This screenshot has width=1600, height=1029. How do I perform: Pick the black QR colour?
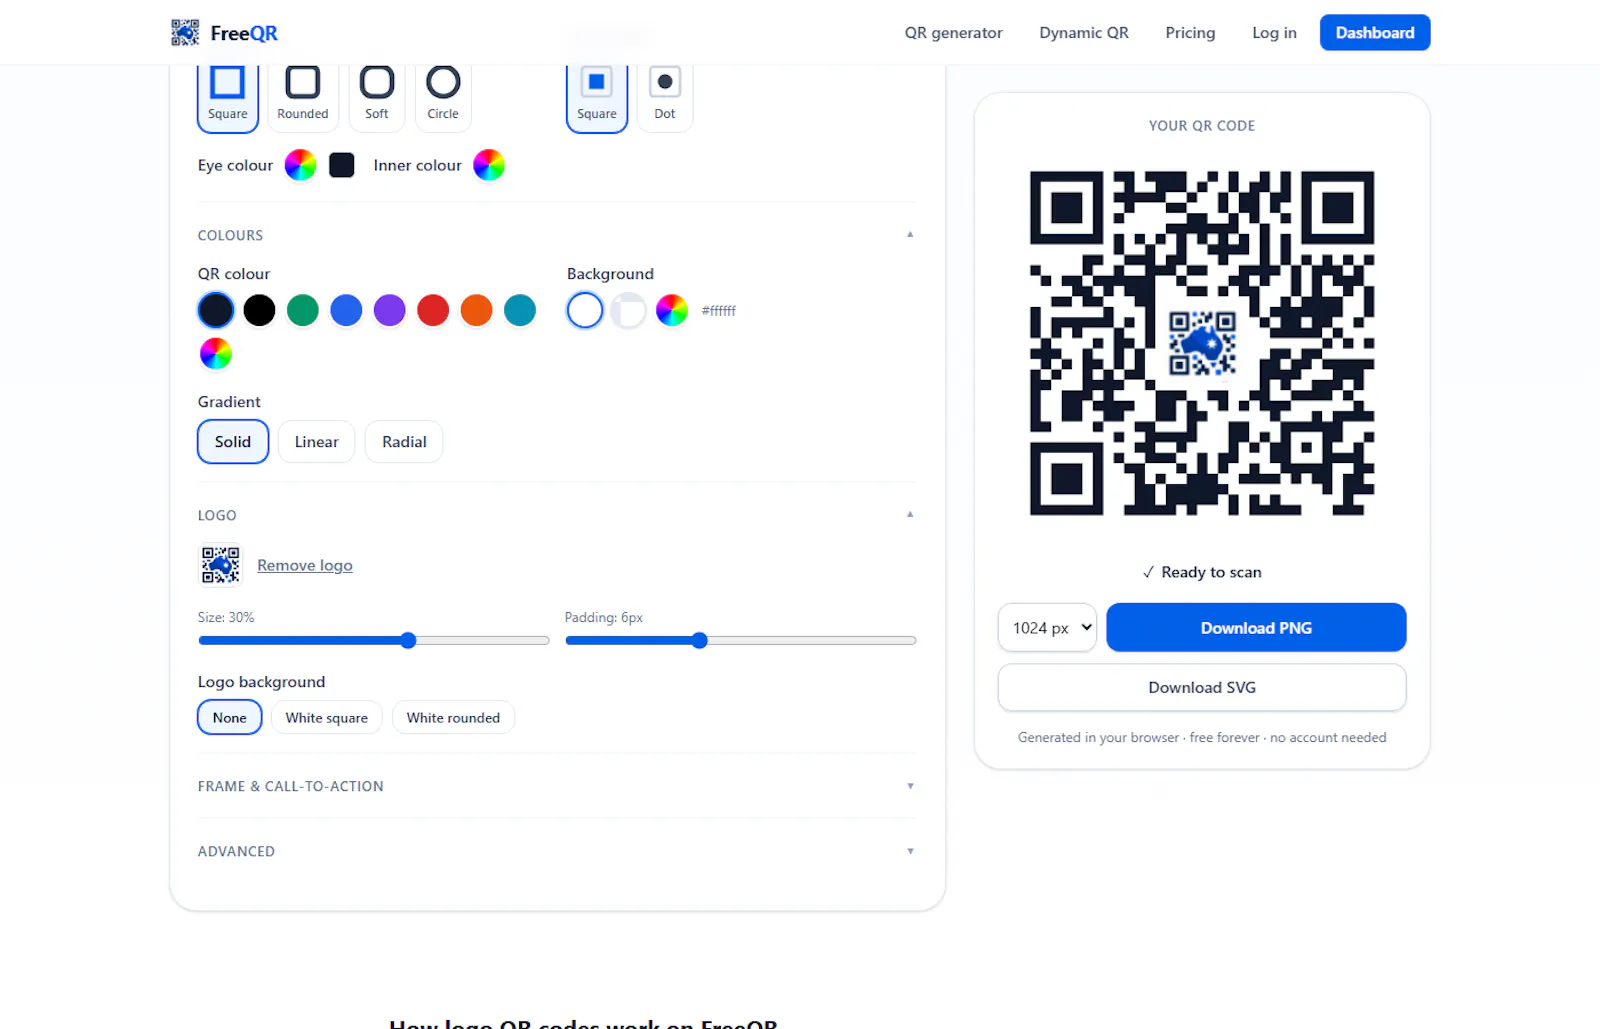259,310
